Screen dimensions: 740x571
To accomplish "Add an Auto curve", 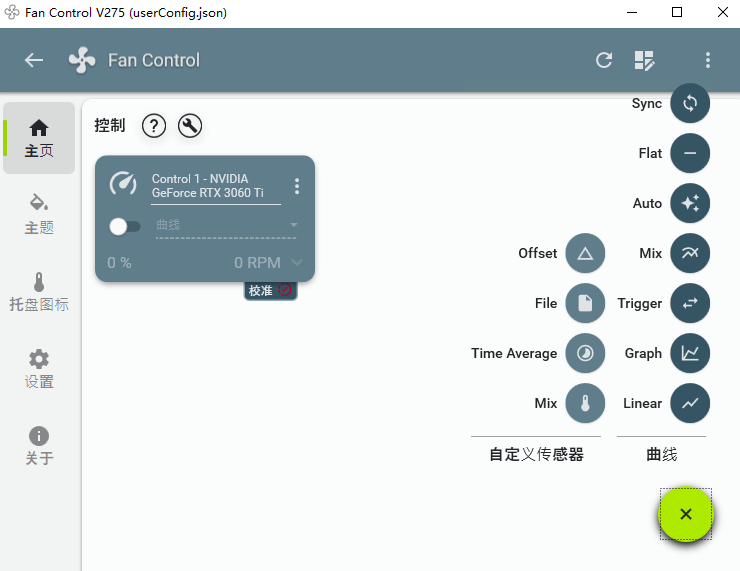I will coord(690,203).
